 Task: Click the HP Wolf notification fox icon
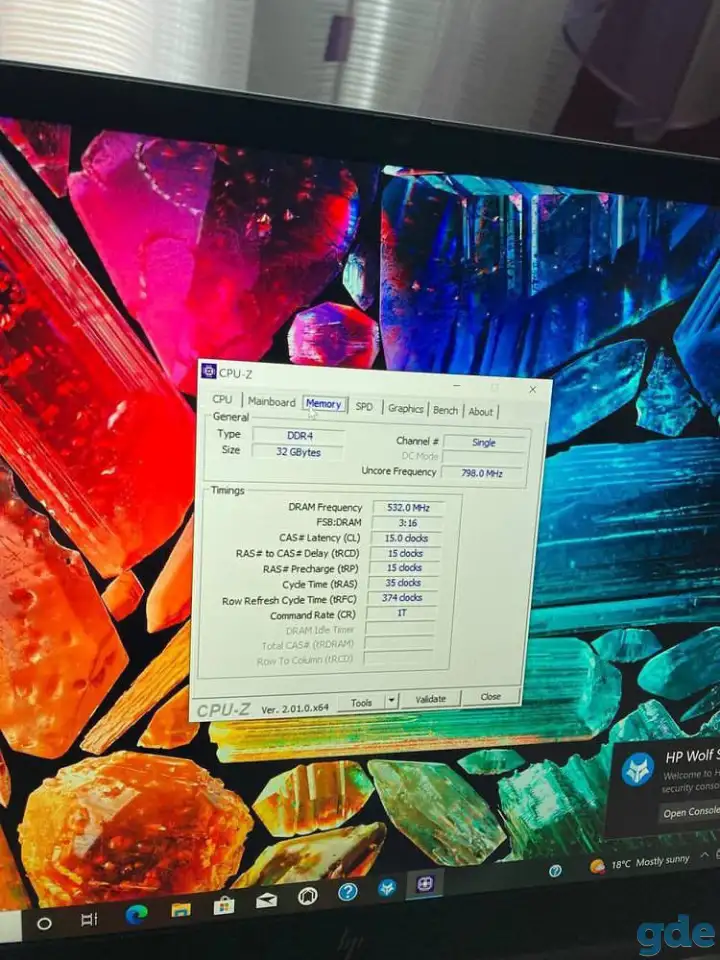pos(638,770)
